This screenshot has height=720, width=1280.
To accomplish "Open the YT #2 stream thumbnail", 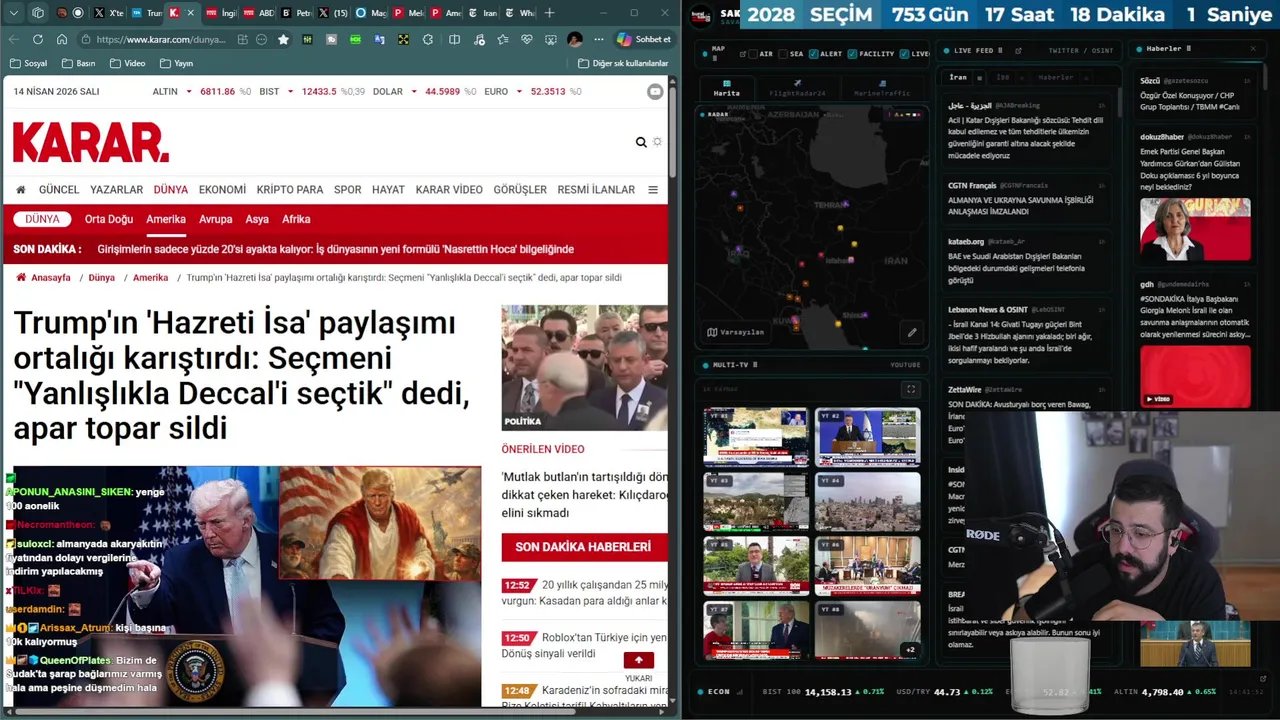I will pyautogui.click(x=867, y=437).
